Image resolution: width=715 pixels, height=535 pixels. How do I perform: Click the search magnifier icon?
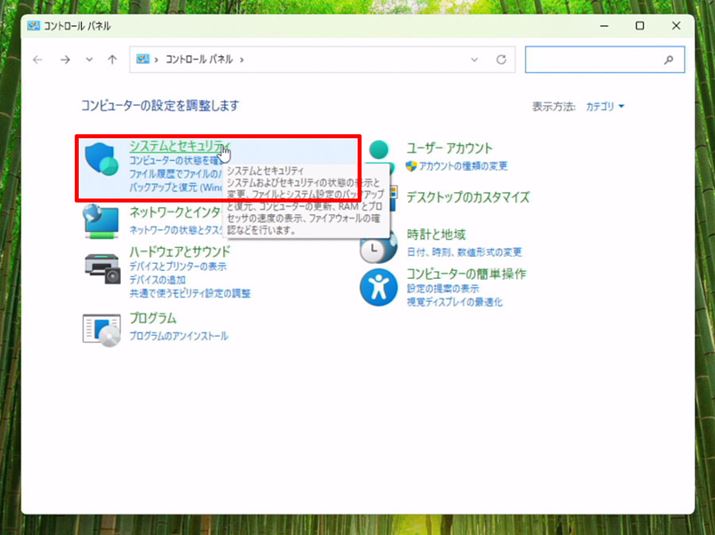click(x=668, y=59)
